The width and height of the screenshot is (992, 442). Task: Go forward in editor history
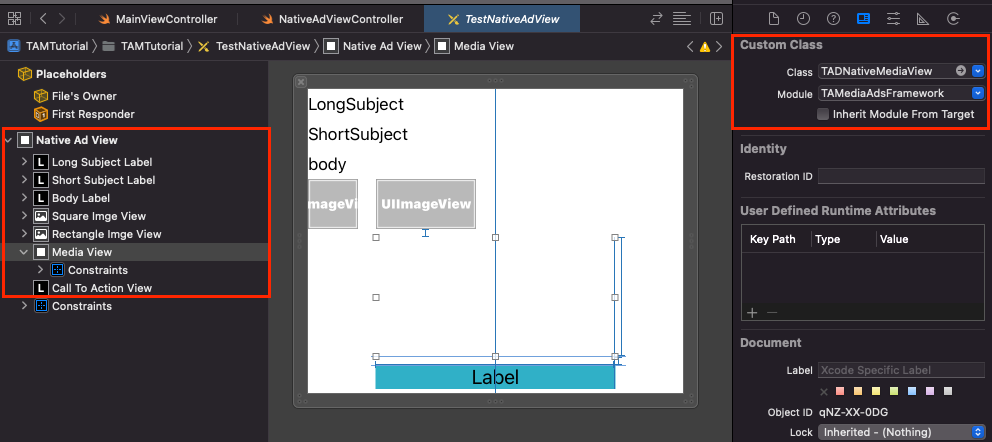(61, 18)
